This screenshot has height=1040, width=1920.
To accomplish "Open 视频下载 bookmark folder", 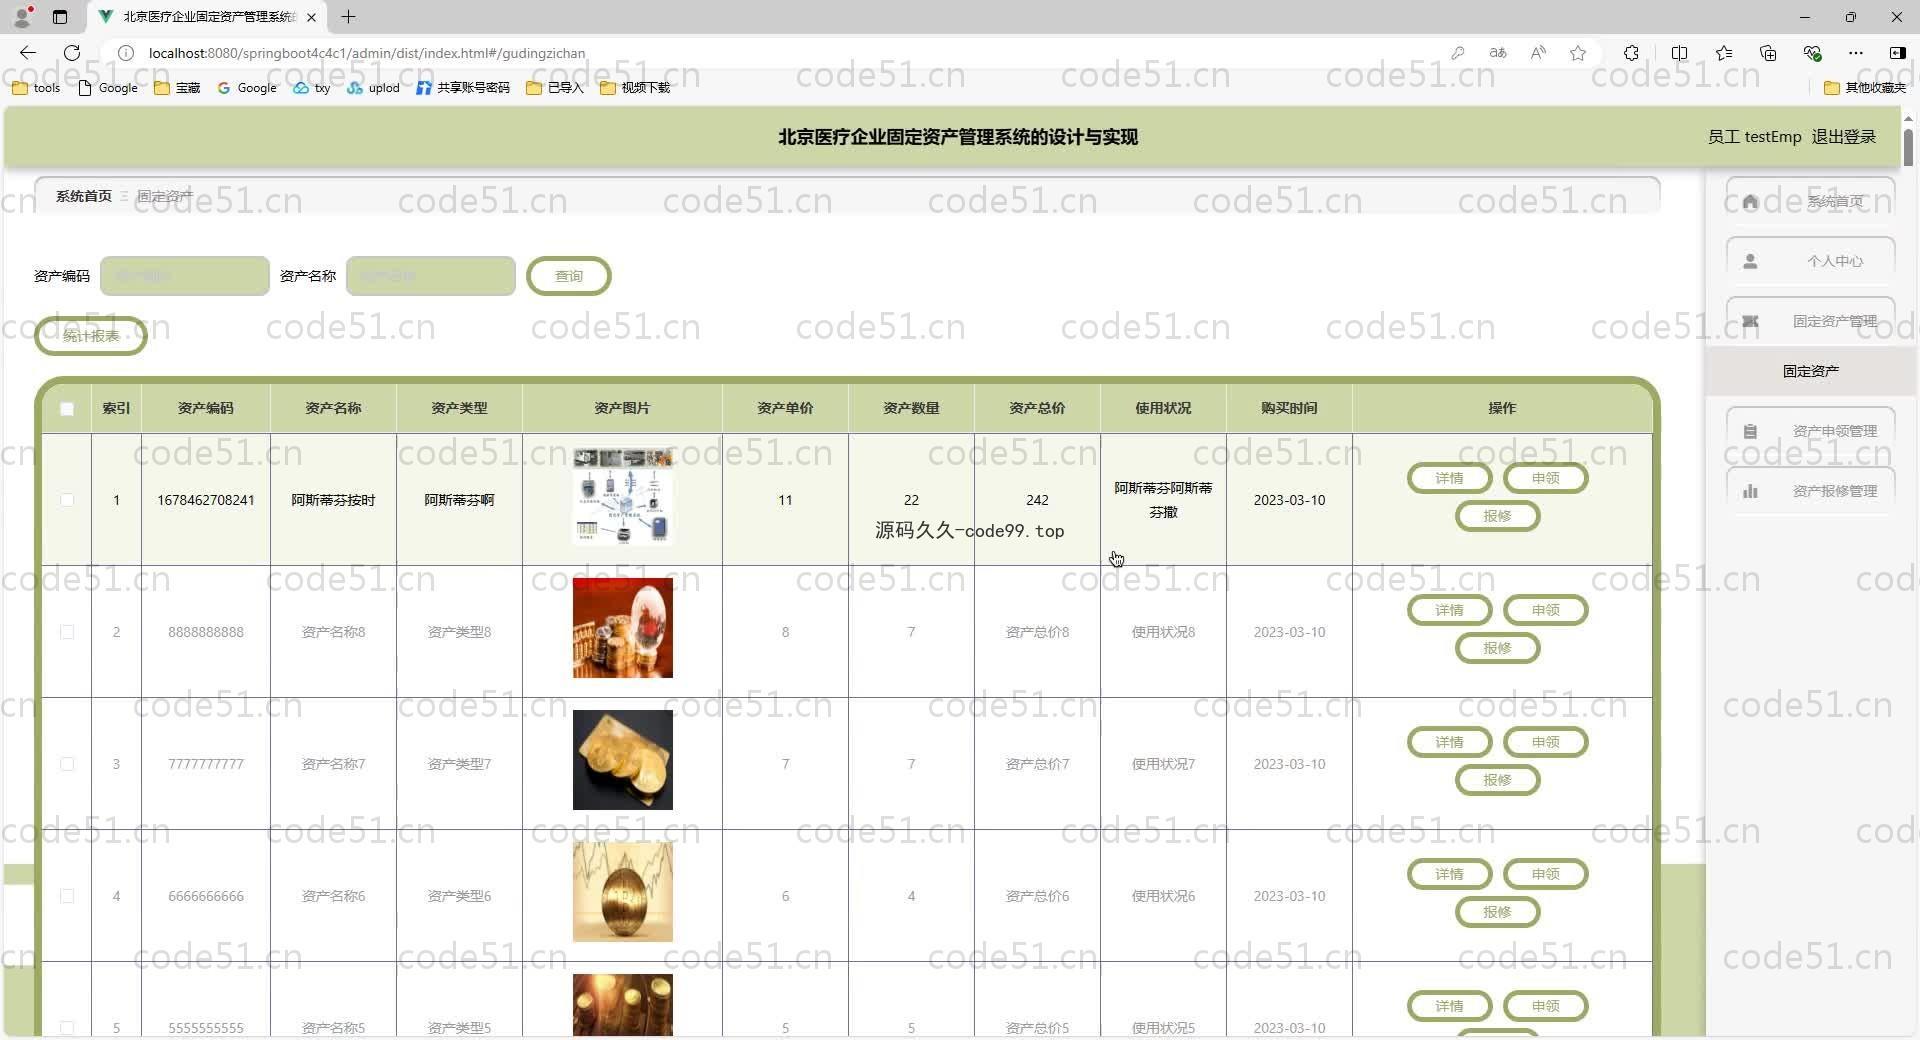I will tap(635, 88).
